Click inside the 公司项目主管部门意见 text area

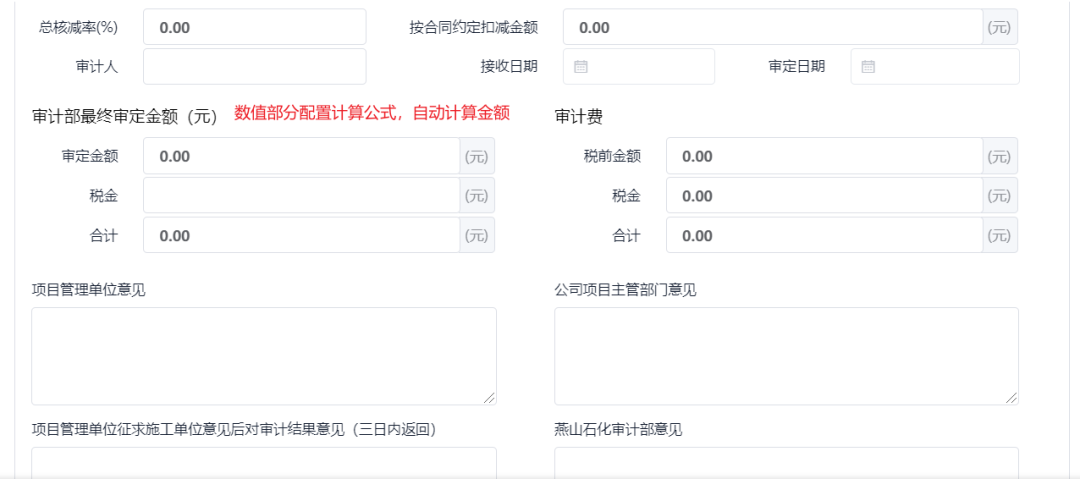click(x=786, y=355)
